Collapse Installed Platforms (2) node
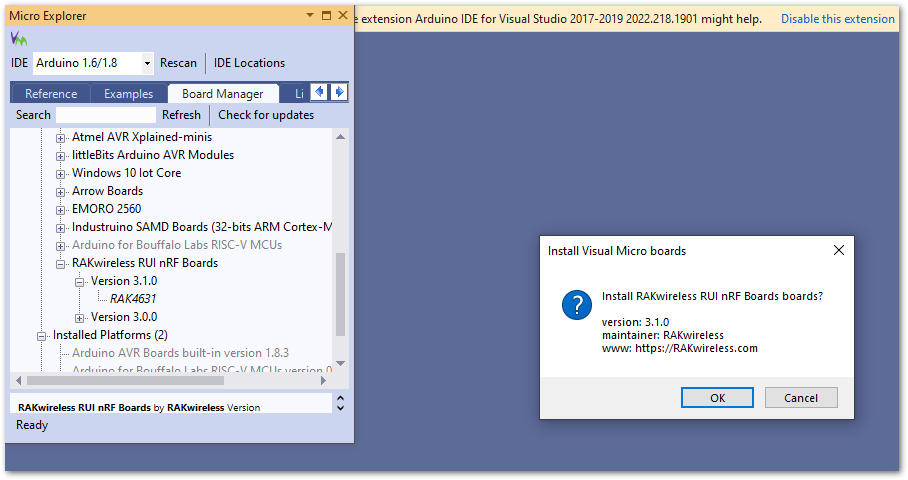The image size is (908, 480). coord(41,335)
